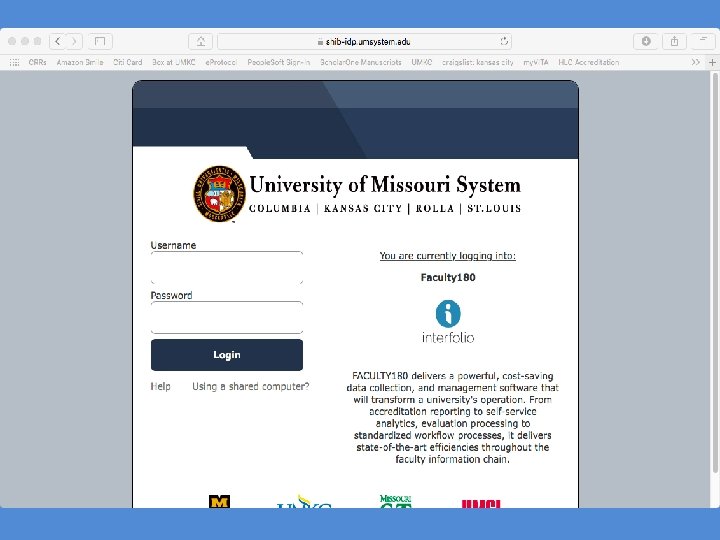Open the eProtocol bookmark
The height and width of the screenshot is (540, 720).
click(x=221, y=62)
